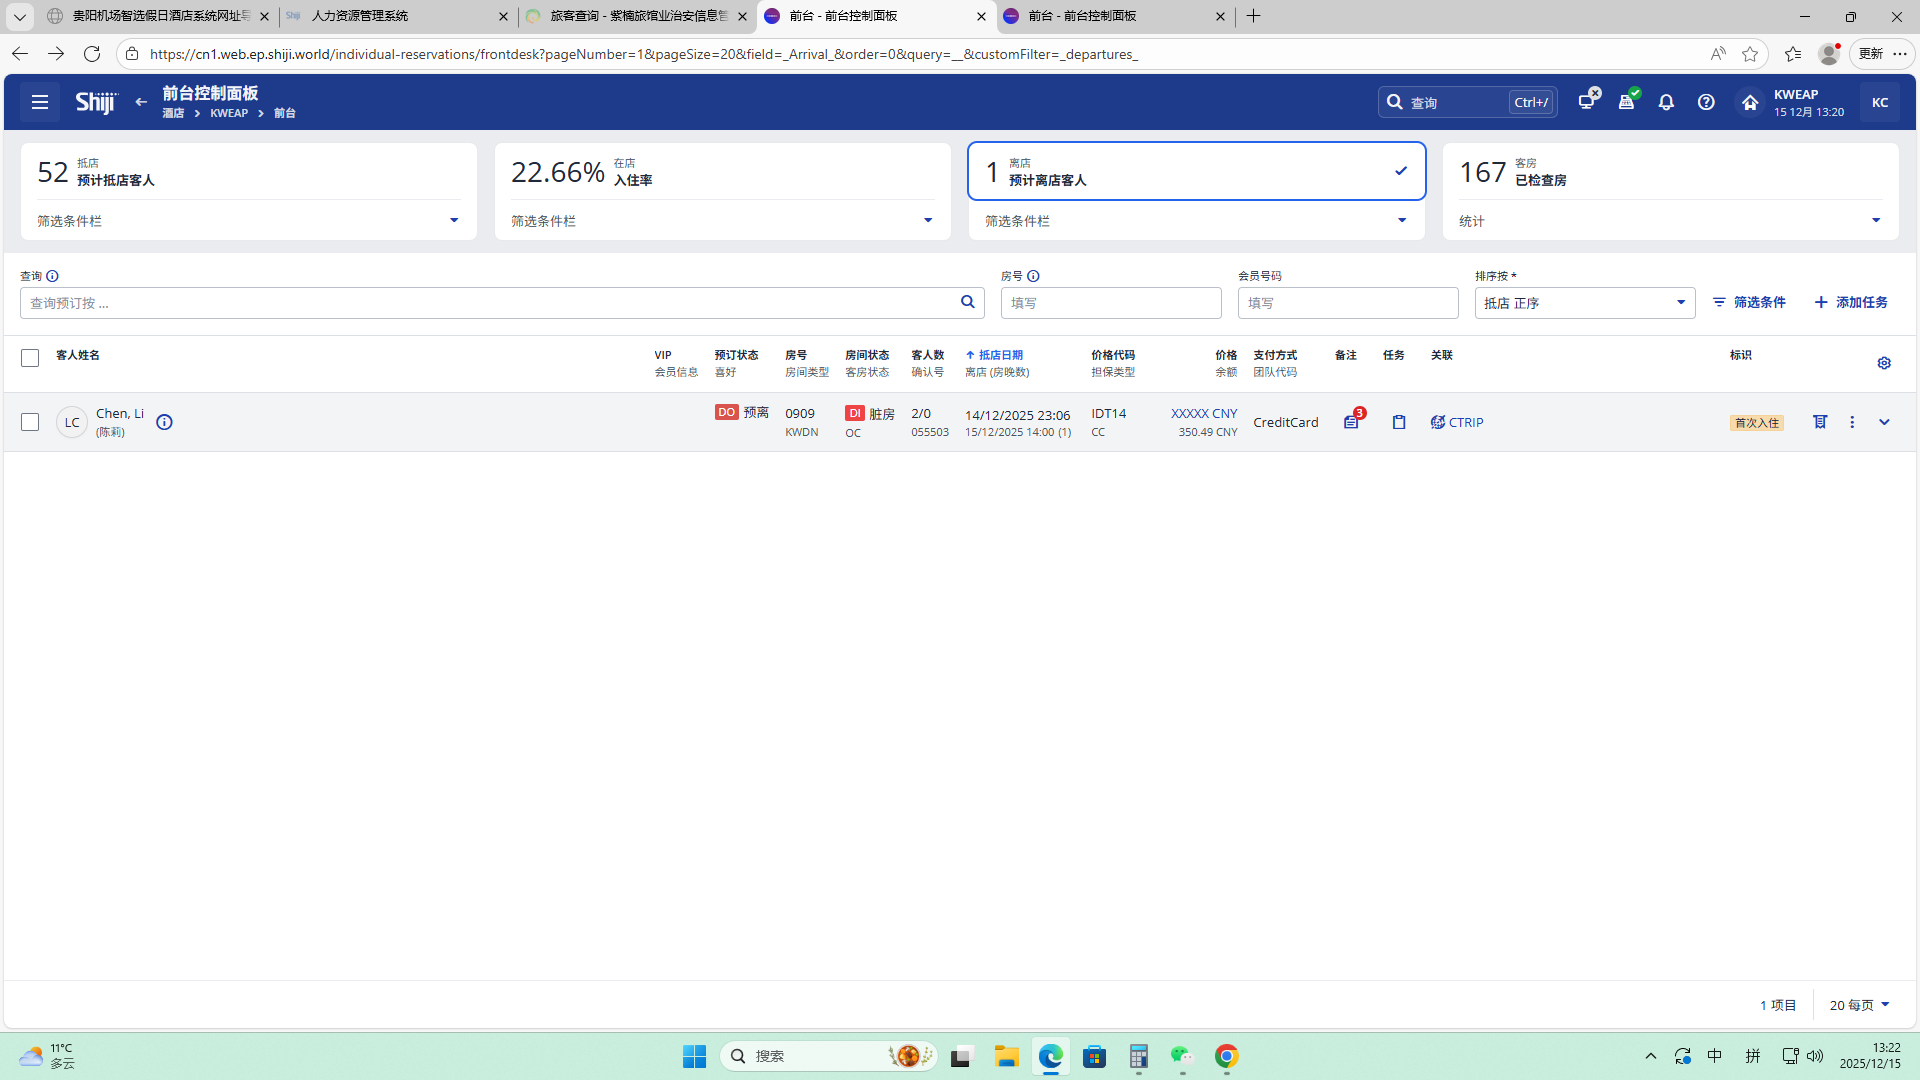Click info icon beside Chen, Li
1920x1080 pixels.
pyautogui.click(x=165, y=422)
